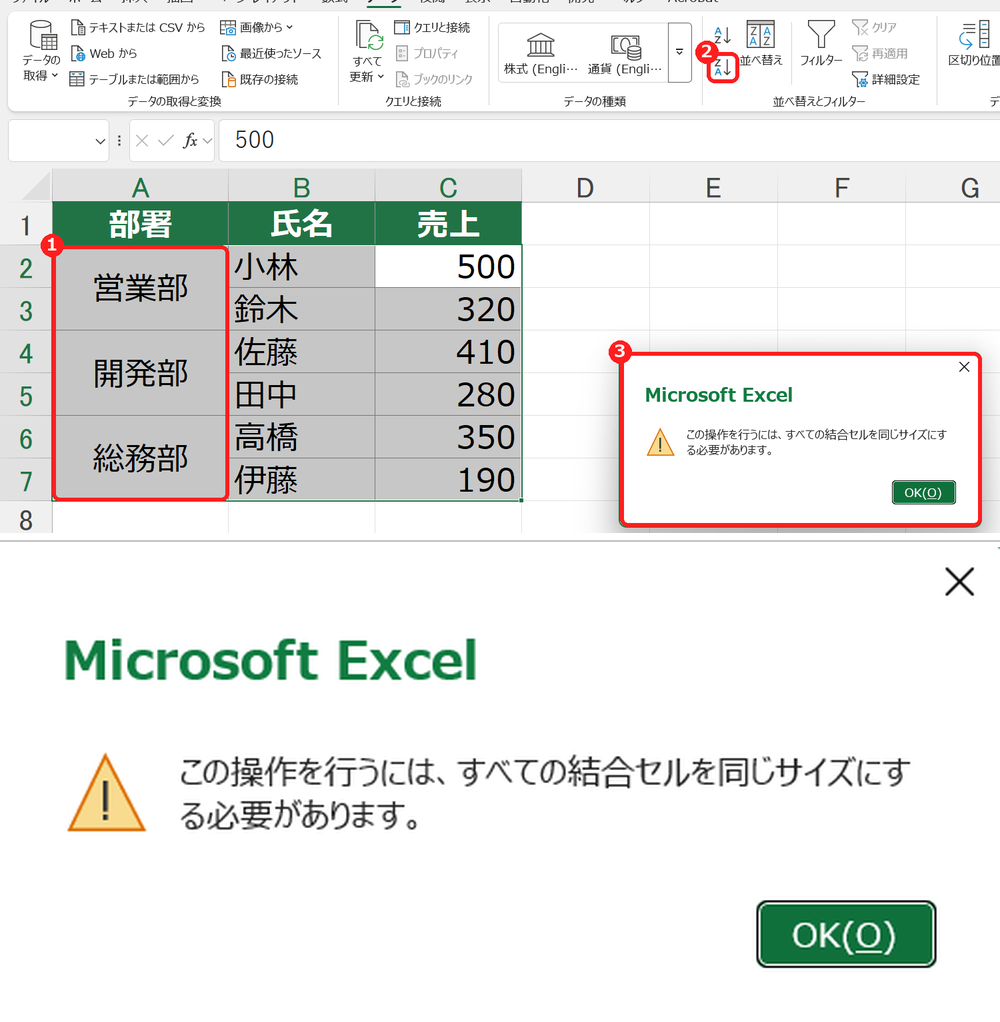Select header cell 部署
Screen dimensions: 1000x1022
click(140, 224)
